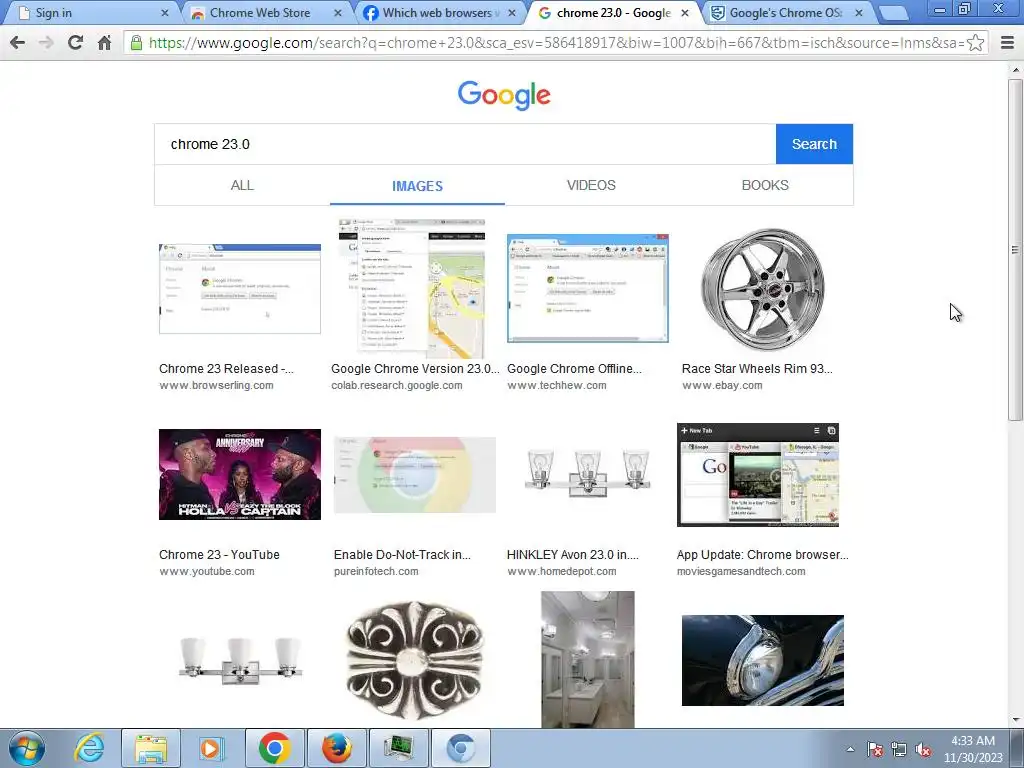Open the Windows Start menu orb
This screenshot has width=1024, height=768.
point(27,748)
